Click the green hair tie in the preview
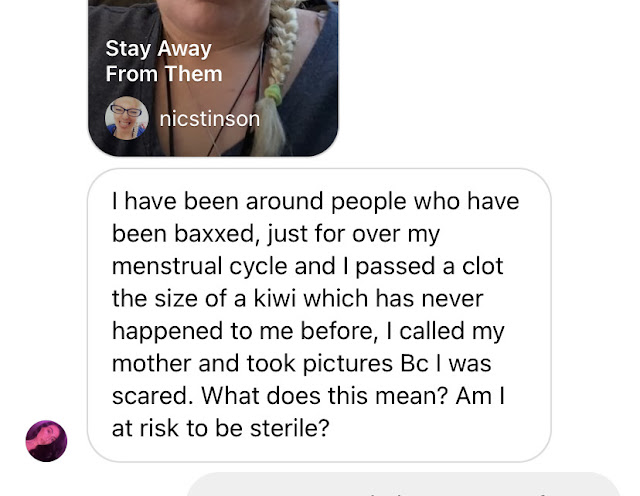640x496 pixels. [x=273, y=93]
